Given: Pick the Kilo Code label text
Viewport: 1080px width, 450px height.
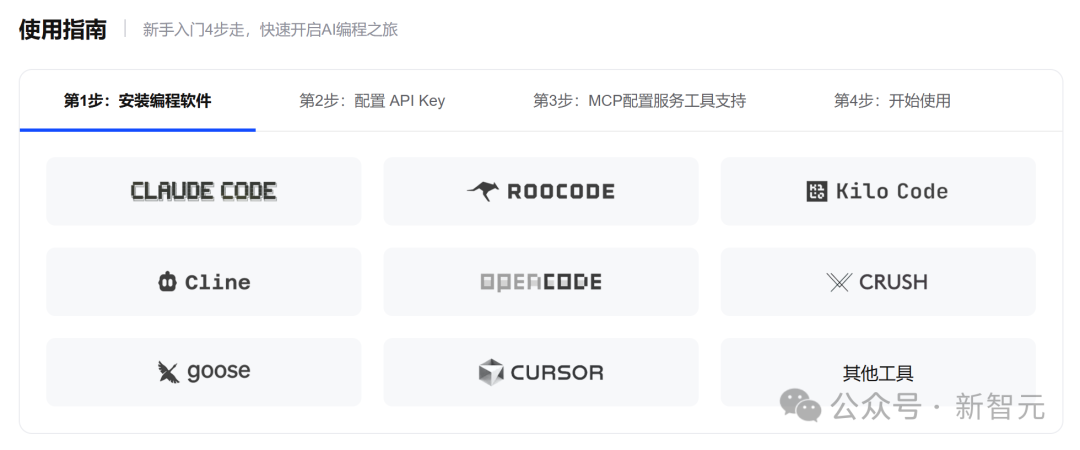Looking at the screenshot, I should tap(892, 192).
